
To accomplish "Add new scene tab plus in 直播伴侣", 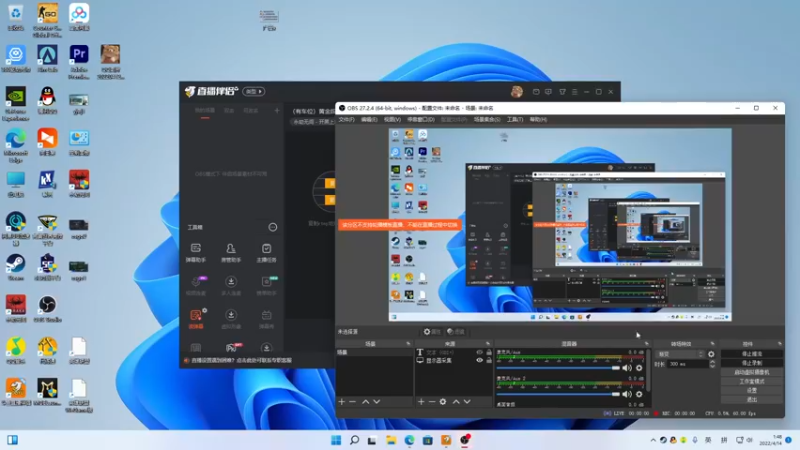I will click(277, 110).
